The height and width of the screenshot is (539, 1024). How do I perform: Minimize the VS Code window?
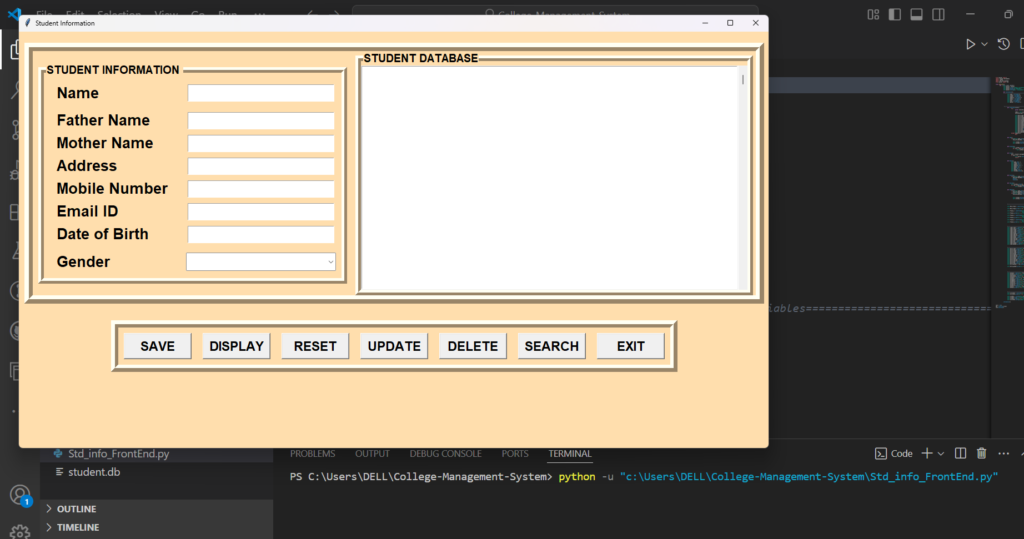click(x=970, y=14)
